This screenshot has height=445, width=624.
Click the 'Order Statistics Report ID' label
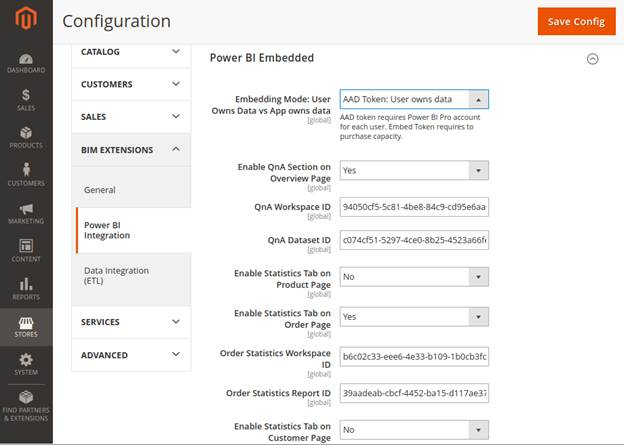[278, 393]
